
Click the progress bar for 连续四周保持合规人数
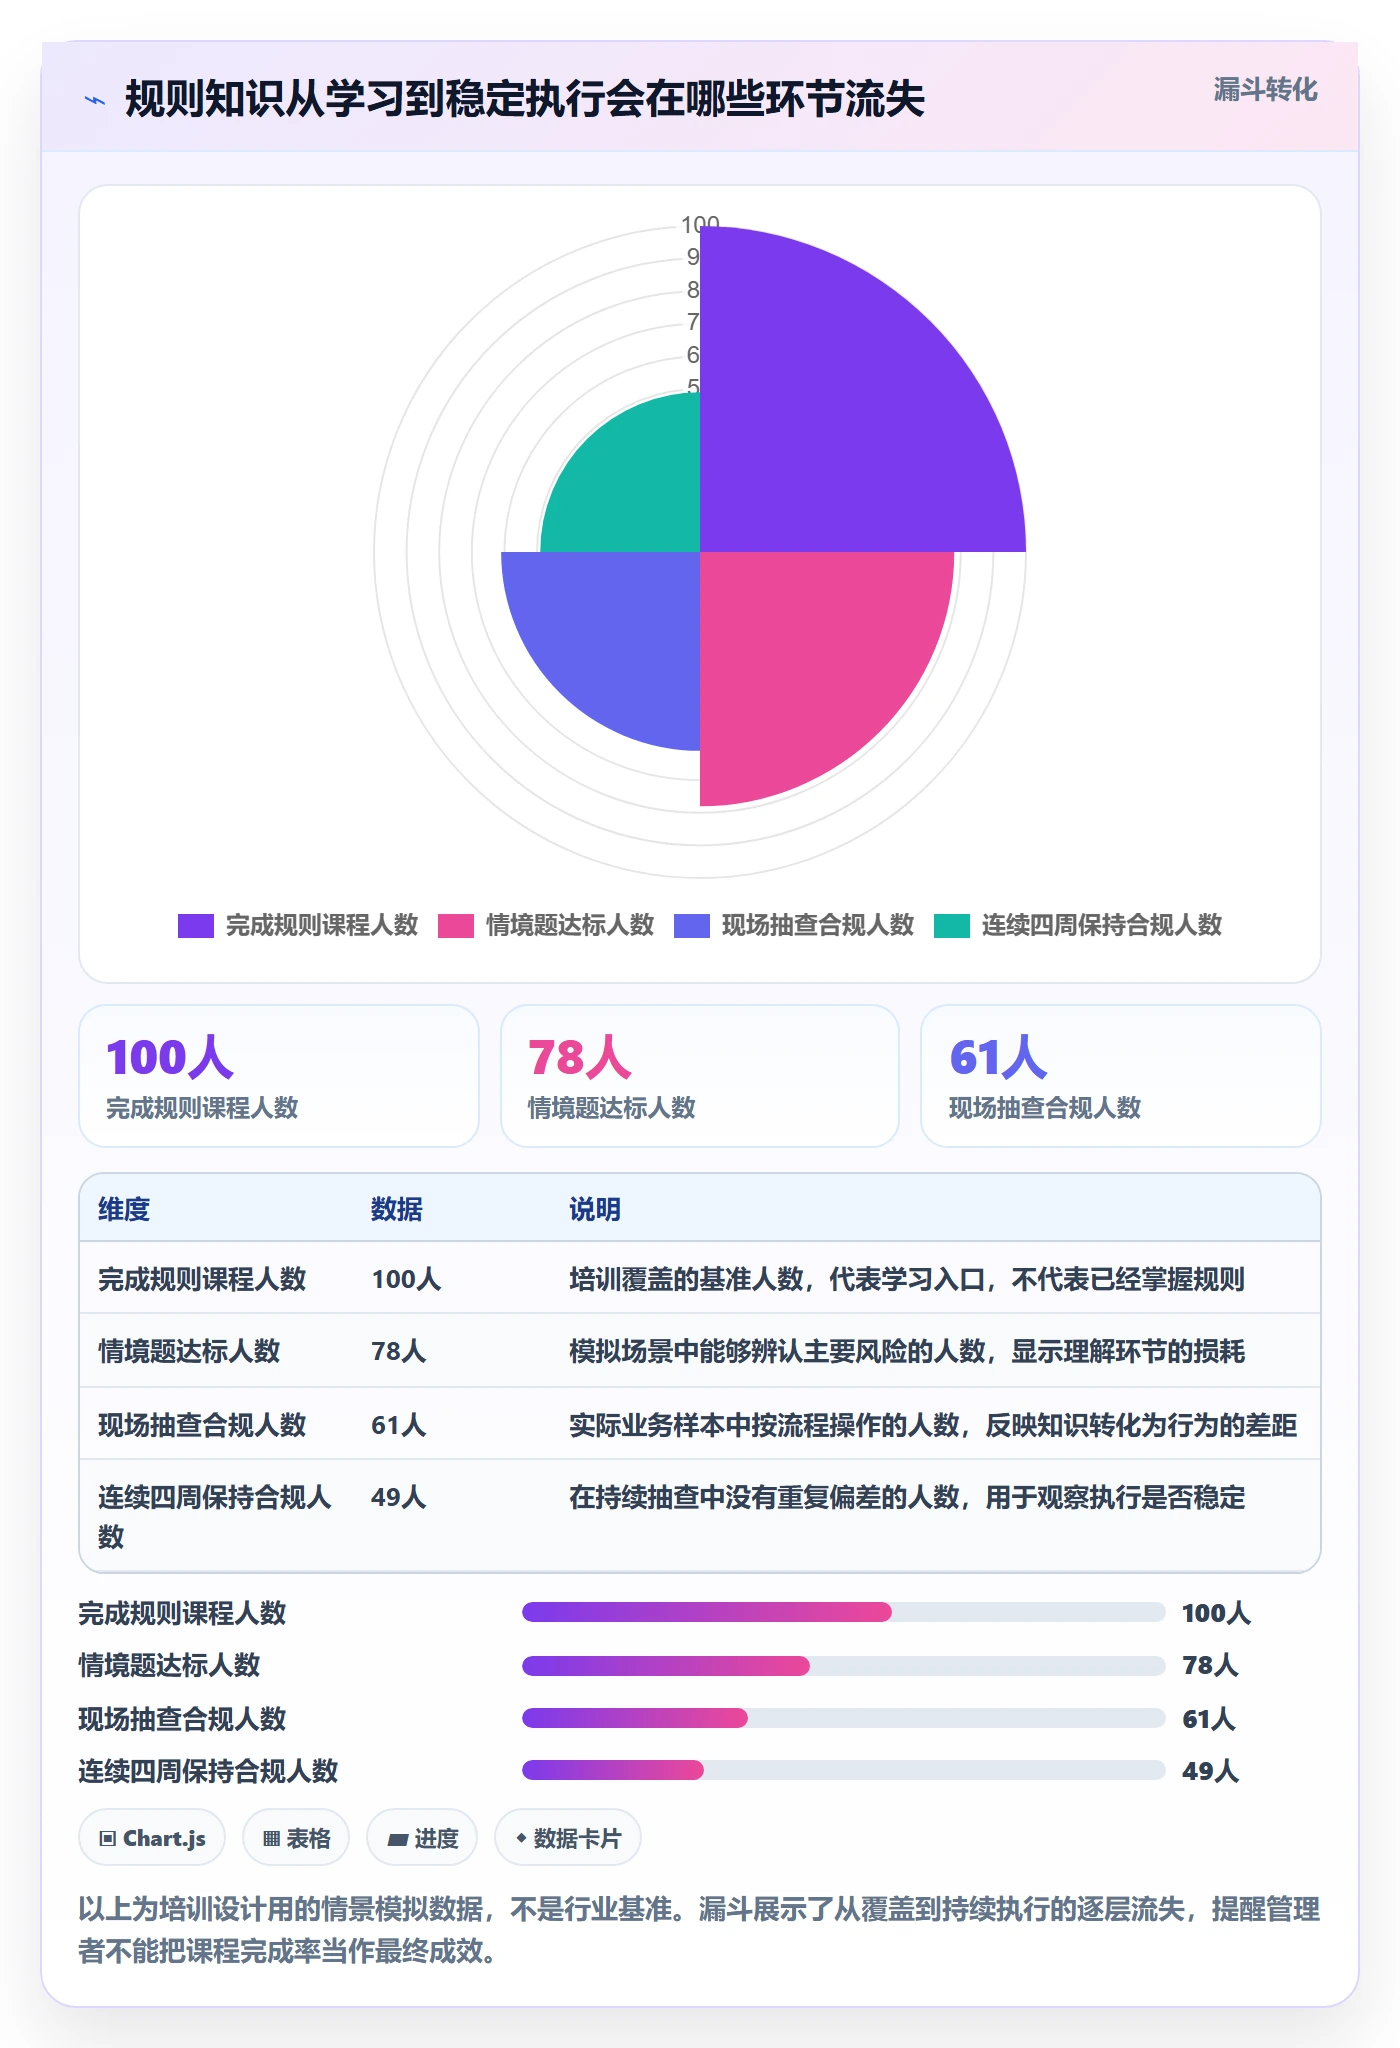click(844, 1770)
